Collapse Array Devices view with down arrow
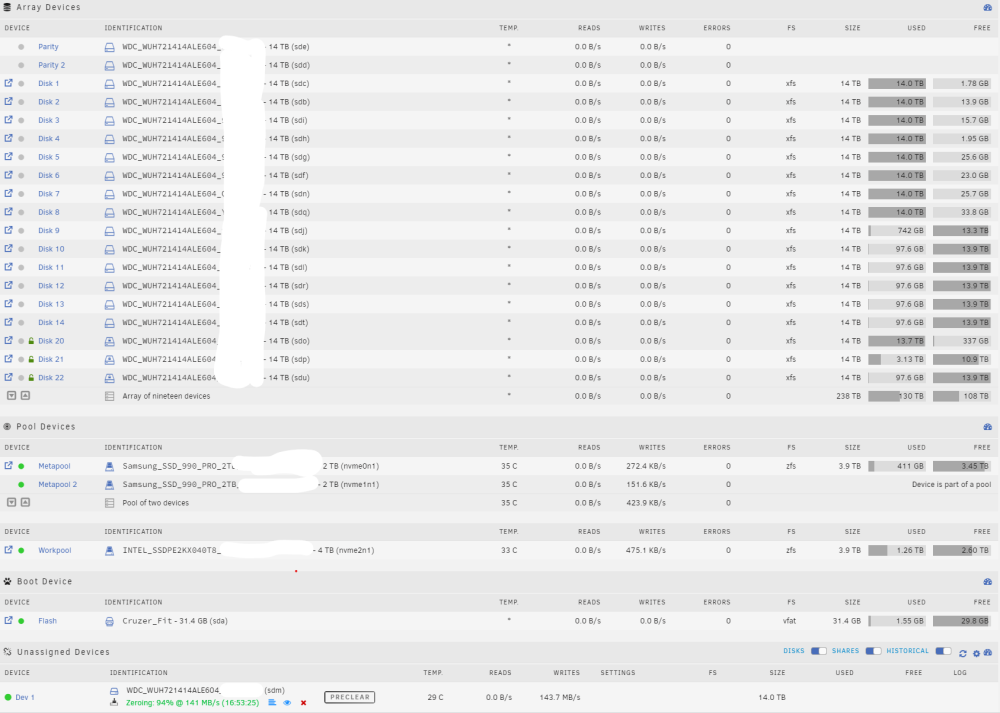 (11, 395)
